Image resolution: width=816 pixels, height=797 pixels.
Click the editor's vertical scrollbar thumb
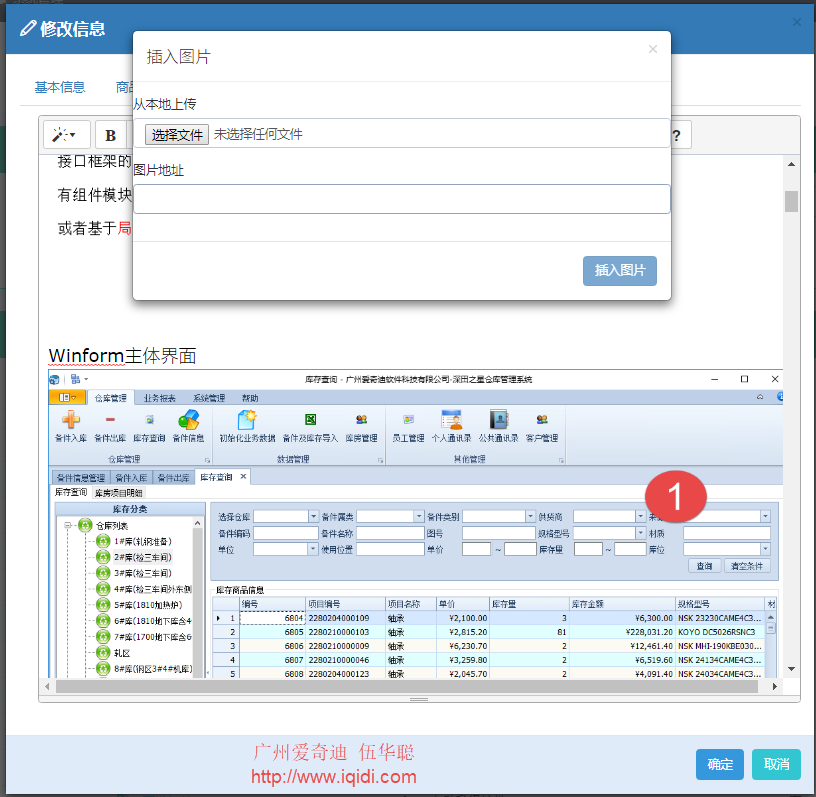click(x=791, y=201)
